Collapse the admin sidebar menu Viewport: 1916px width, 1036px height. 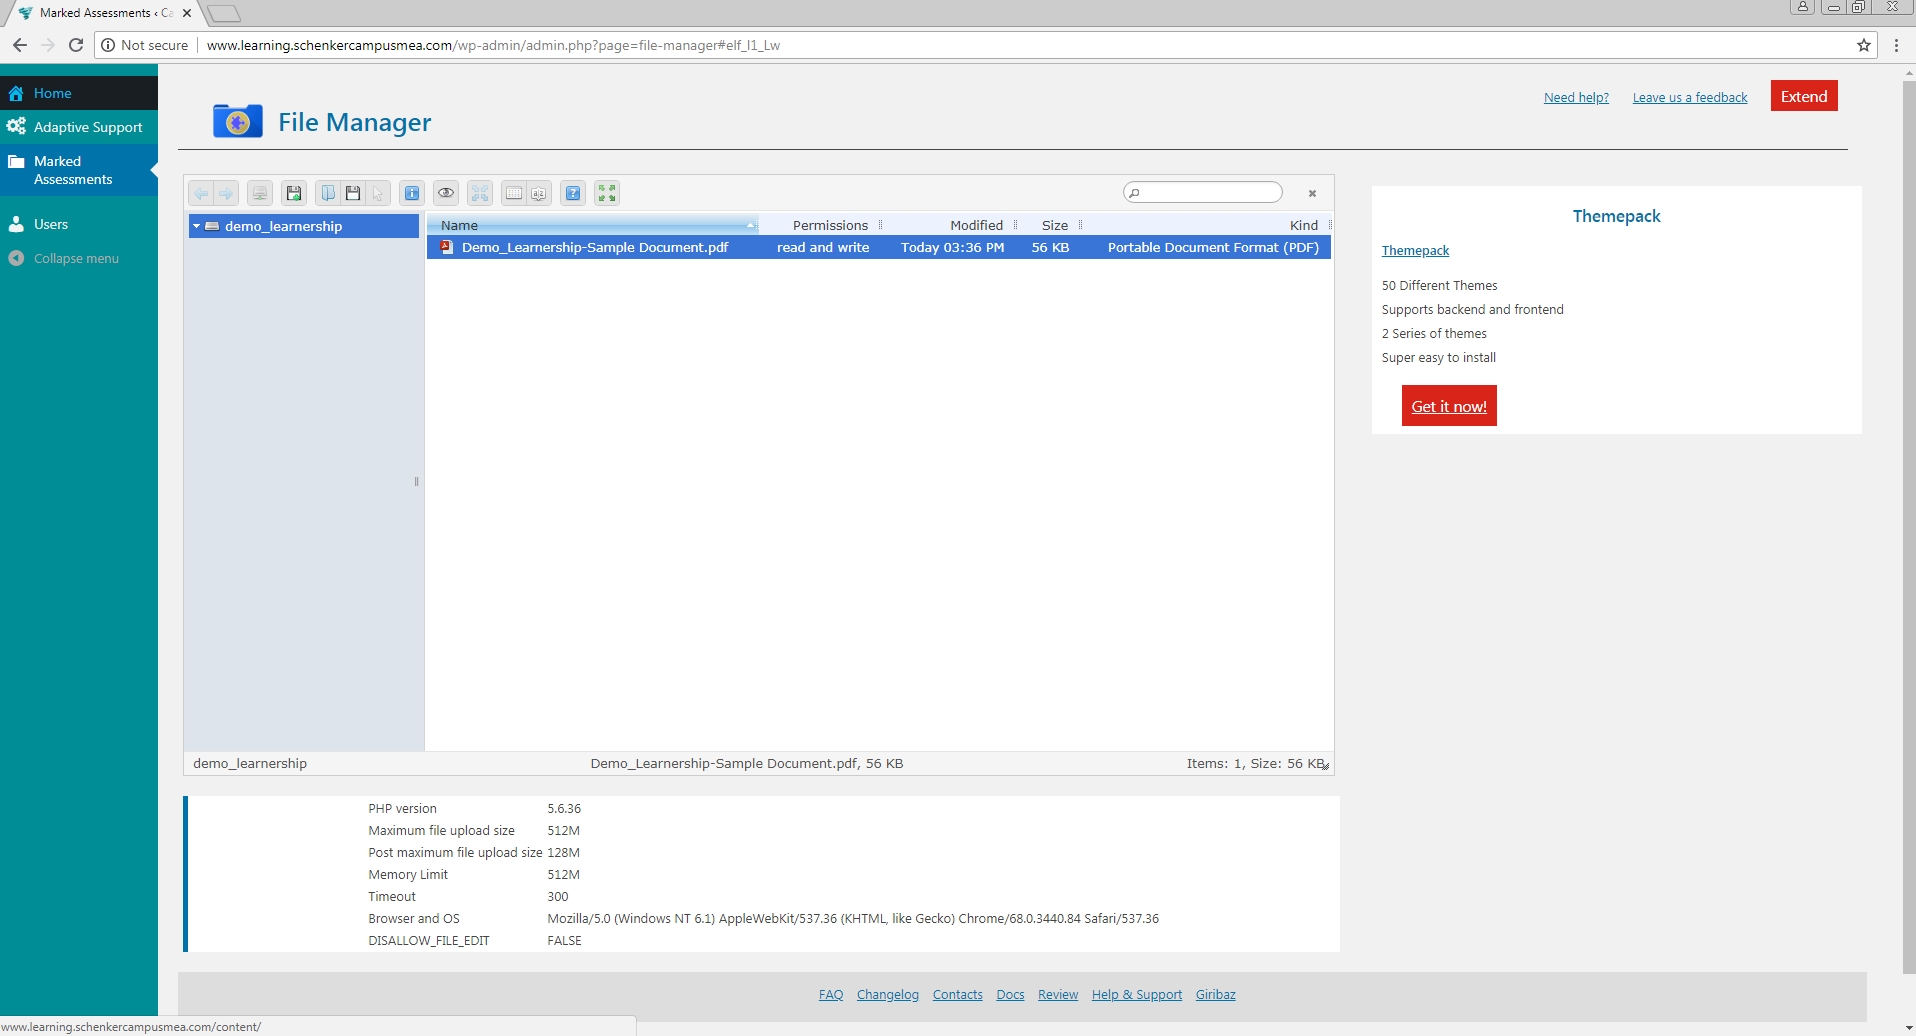pyautogui.click(x=76, y=258)
